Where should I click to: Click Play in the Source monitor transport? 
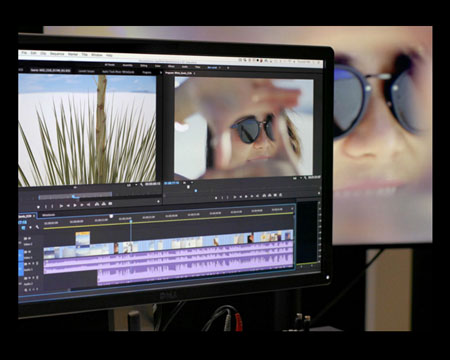[x=75, y=205]
